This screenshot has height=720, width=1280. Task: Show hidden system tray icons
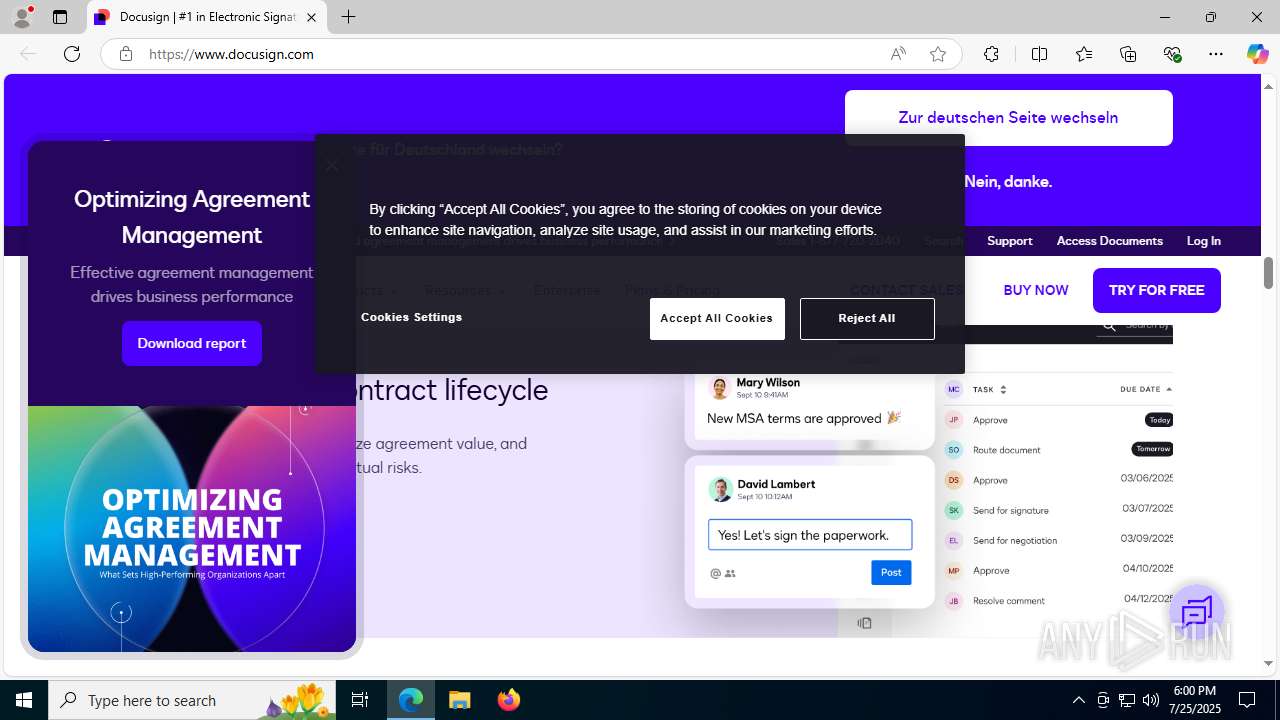click(x=1078, y=700)
